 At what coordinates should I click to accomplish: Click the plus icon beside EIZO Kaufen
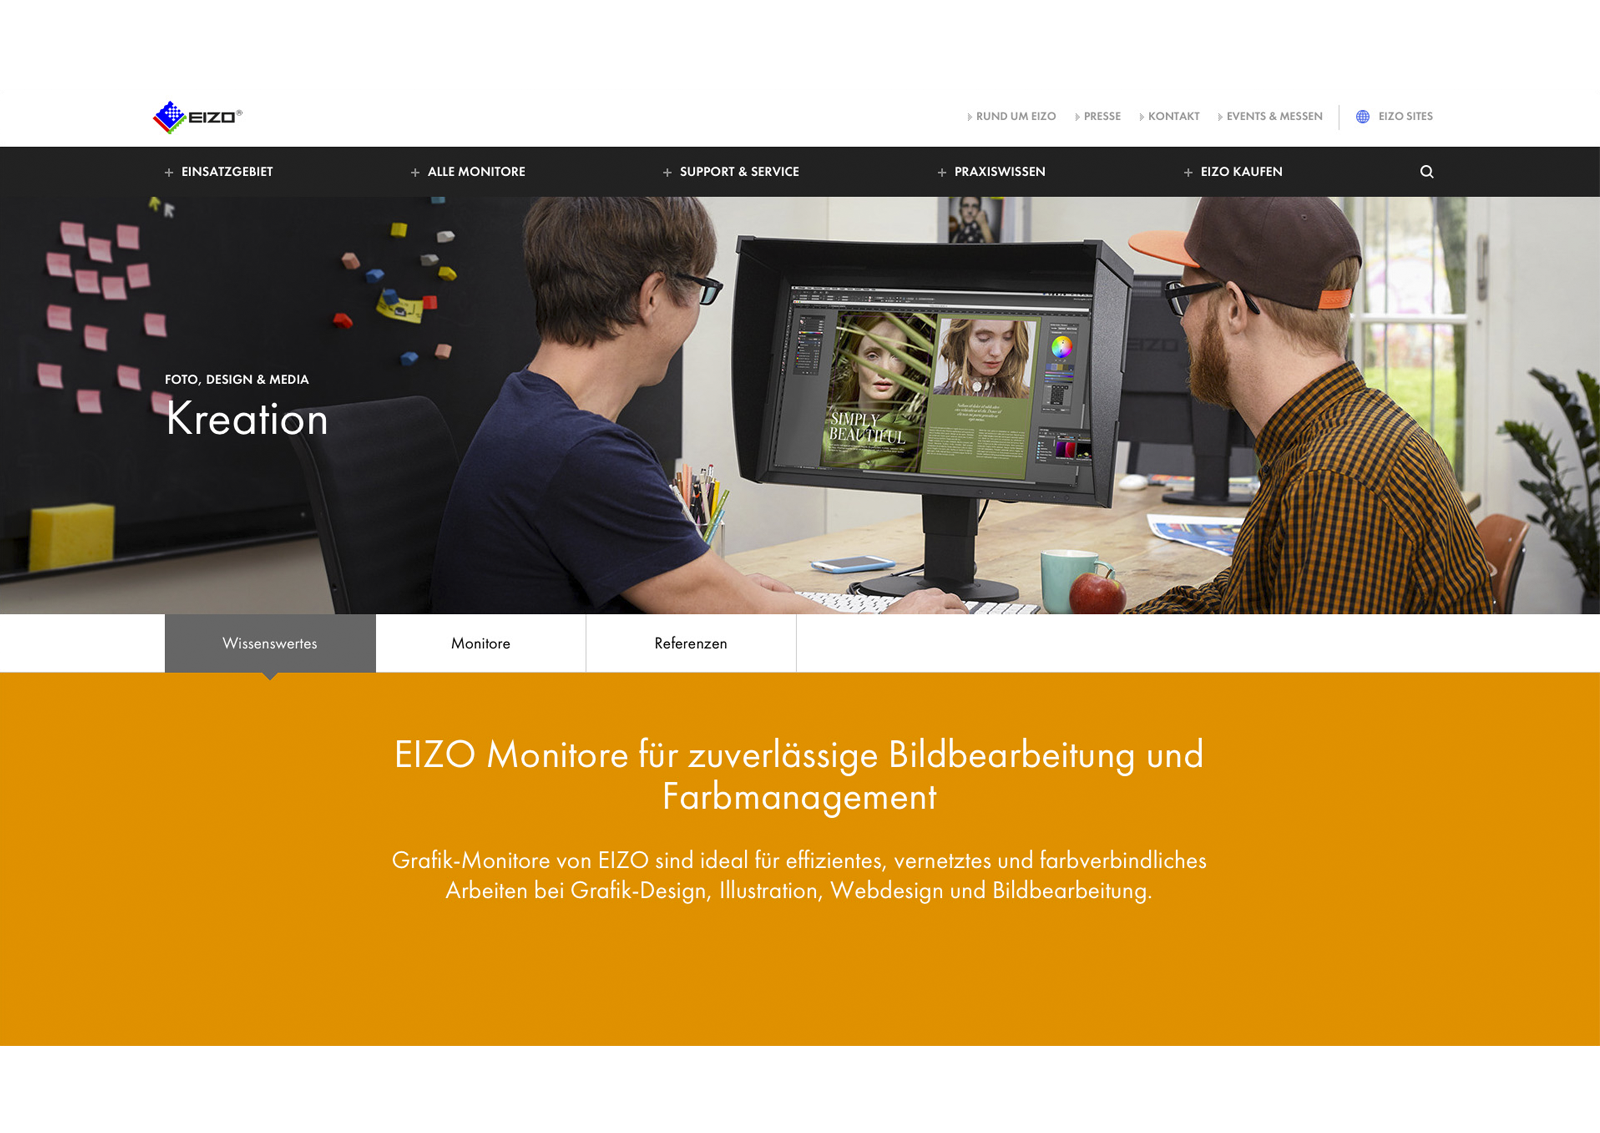pyautogui.click(x=1188, y=173)
